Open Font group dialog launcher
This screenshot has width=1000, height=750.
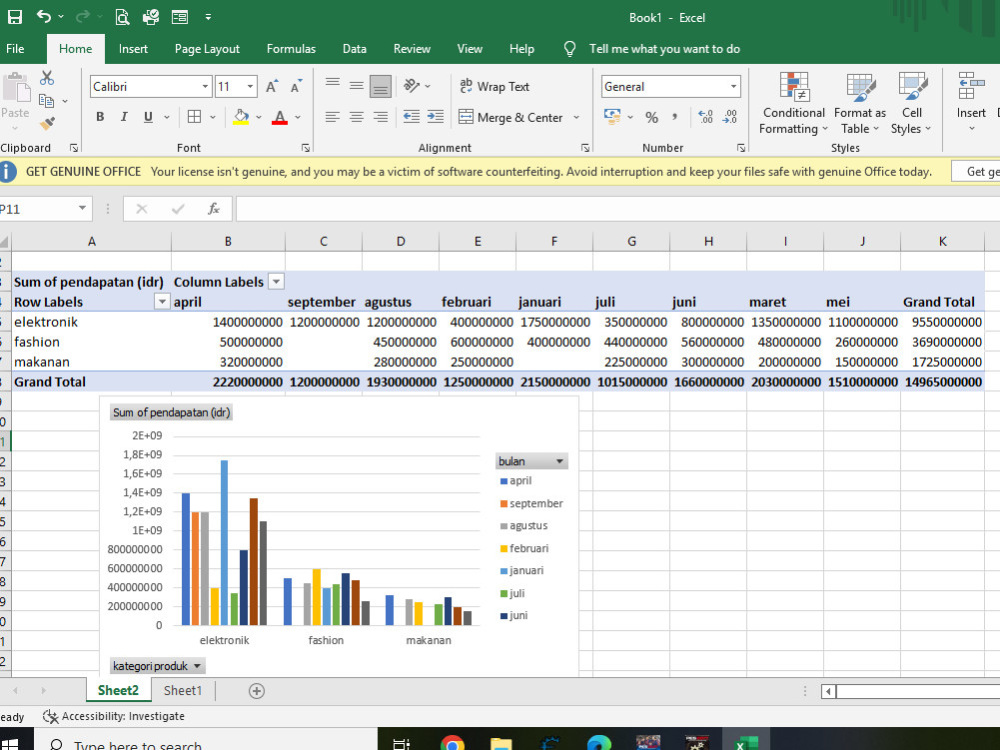(305, 148)
